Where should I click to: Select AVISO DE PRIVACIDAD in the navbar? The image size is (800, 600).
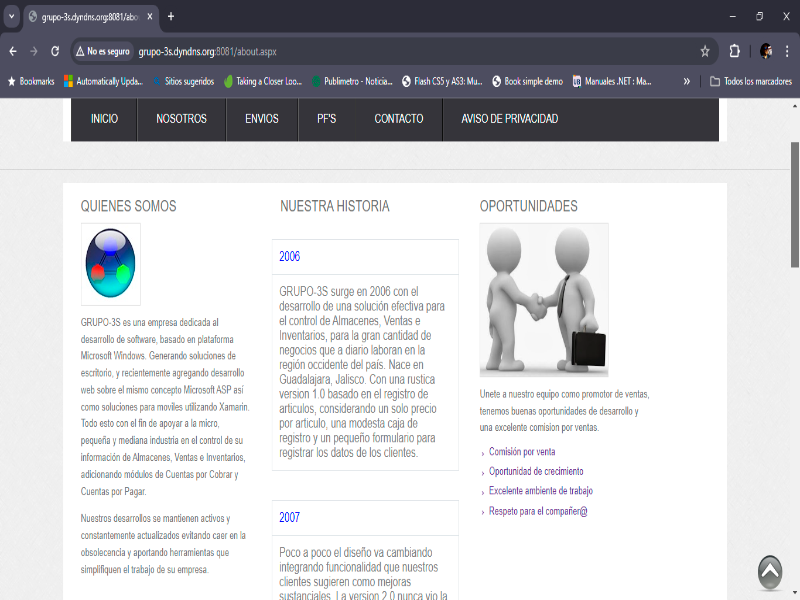[509, 119]
